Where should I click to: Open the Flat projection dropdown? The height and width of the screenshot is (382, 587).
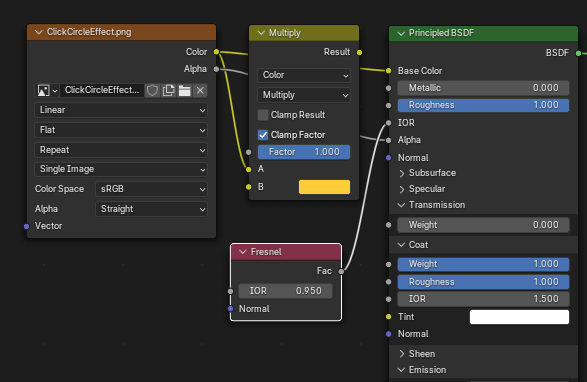coord(121,130)
